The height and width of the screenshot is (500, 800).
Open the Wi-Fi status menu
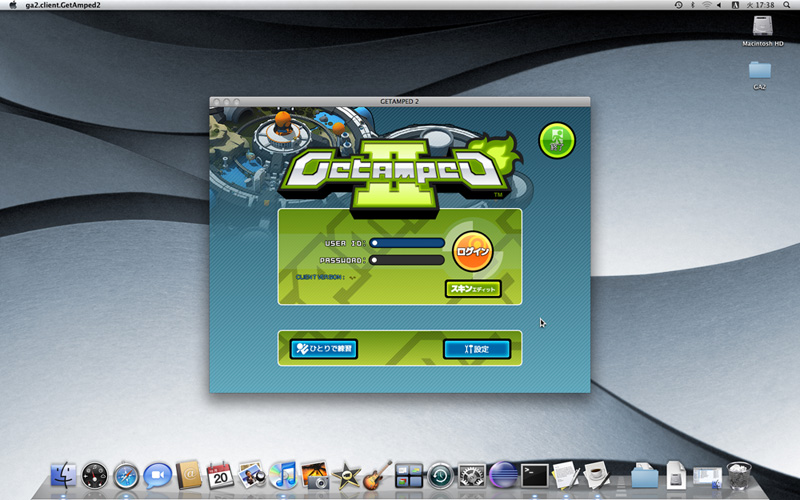pyautogui.click(x=706, y=5)
